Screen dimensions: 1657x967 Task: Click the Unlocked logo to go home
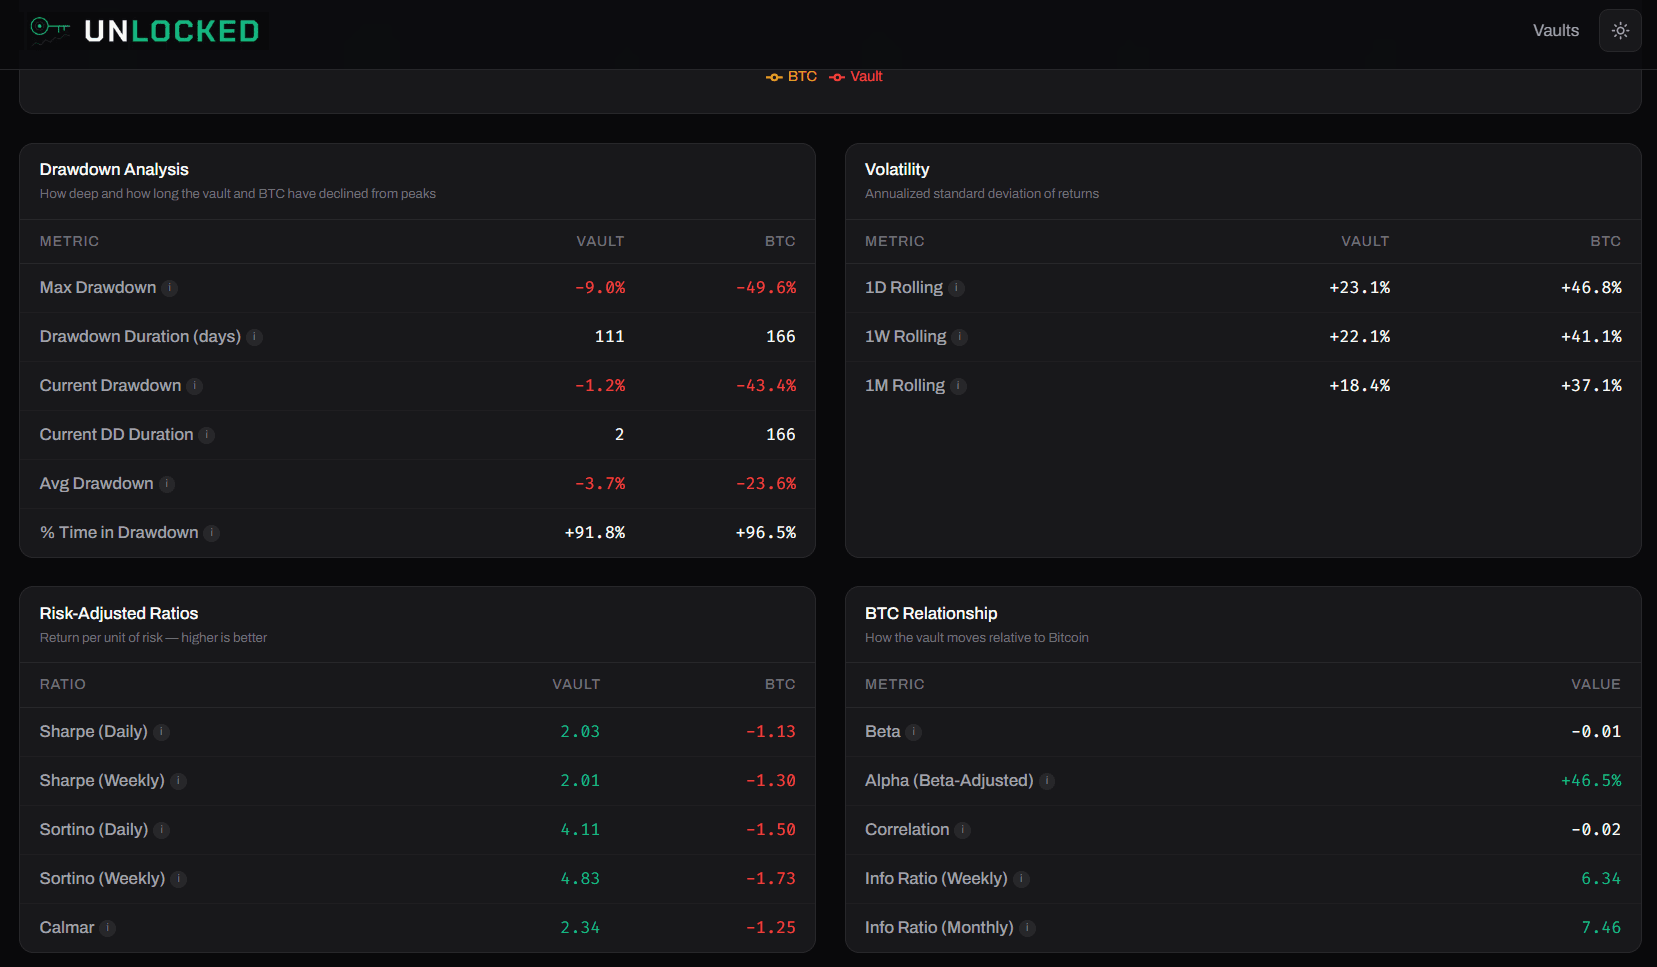pyautogui.click(x=146, y=31)
